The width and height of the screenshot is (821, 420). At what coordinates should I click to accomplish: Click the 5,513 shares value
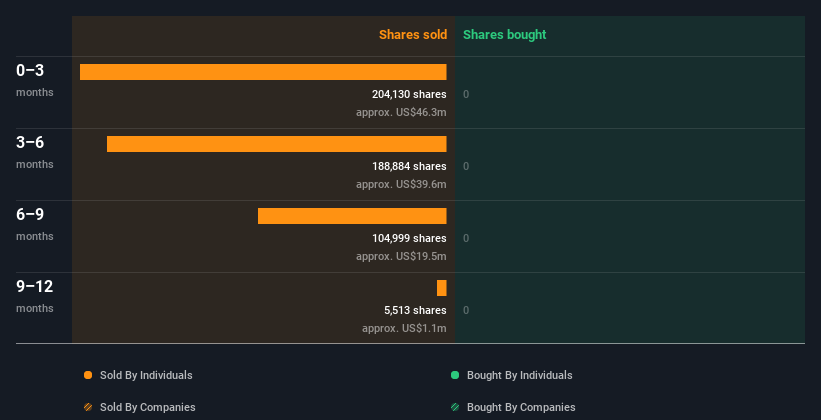pos(415,310)
